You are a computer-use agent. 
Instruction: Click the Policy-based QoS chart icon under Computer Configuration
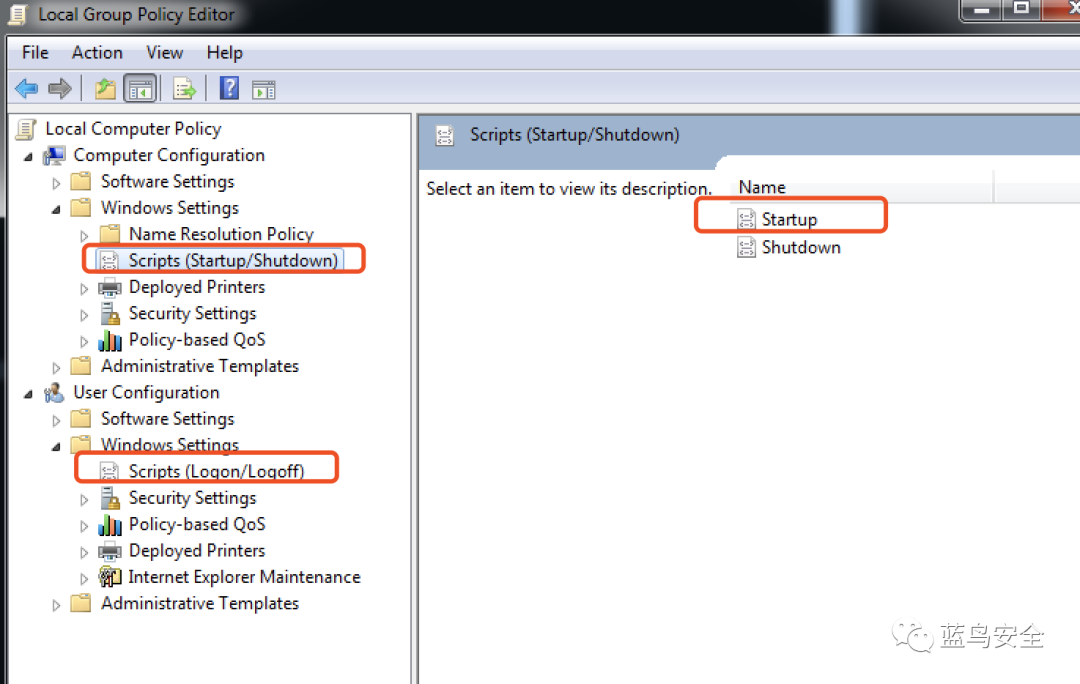coord(110,340)
